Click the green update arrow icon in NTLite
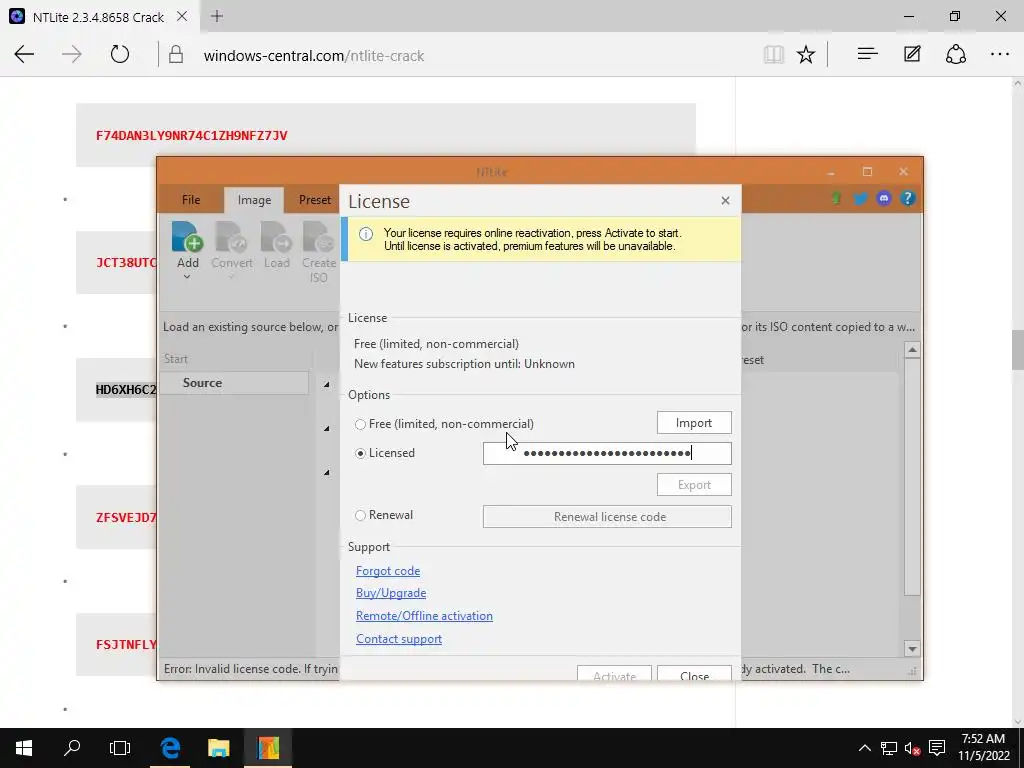This screenshot has height=768, width=1024. click(836, 198)
